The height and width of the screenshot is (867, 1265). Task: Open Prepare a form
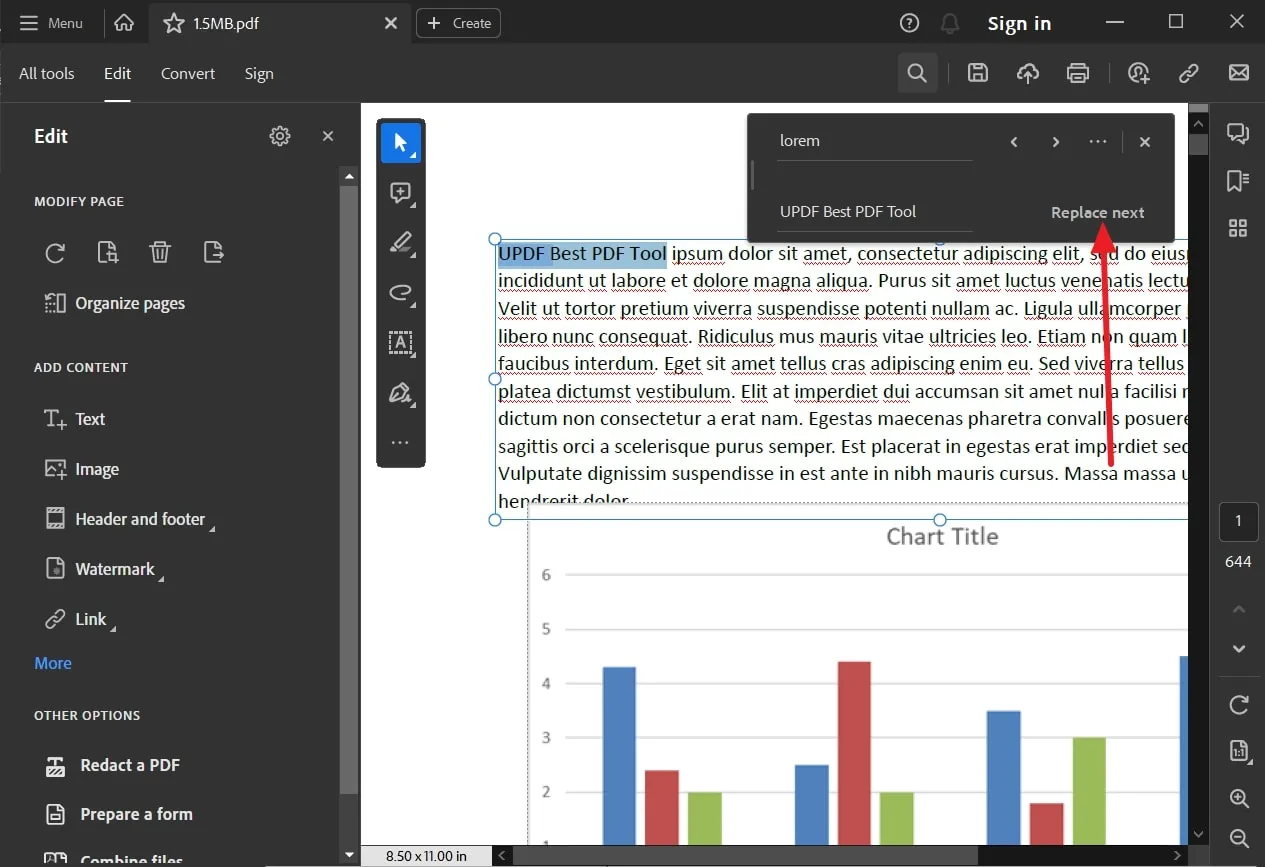click(x=118, y=814)
